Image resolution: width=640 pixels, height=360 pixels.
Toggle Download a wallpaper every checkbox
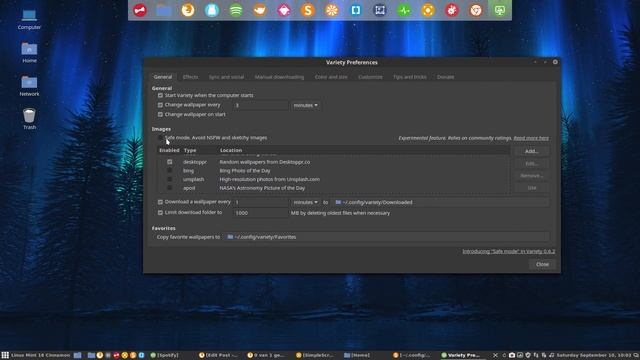click(160, 202)
